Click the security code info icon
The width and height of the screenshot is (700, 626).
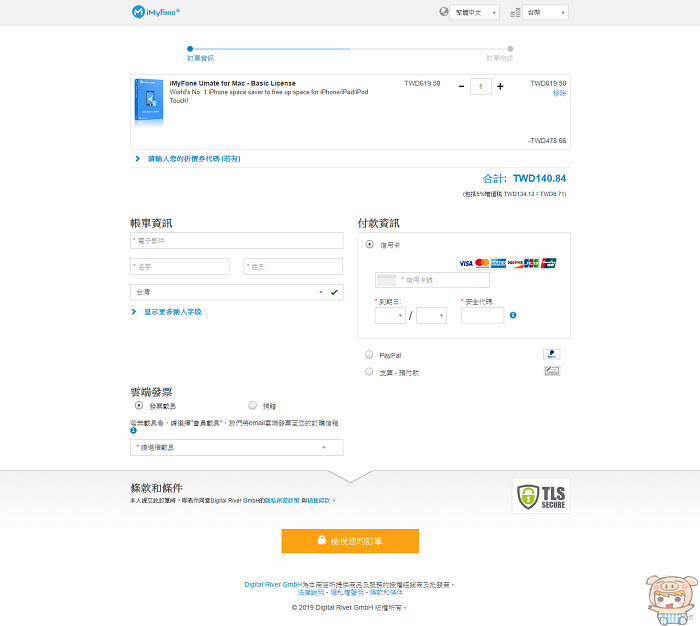513,315
